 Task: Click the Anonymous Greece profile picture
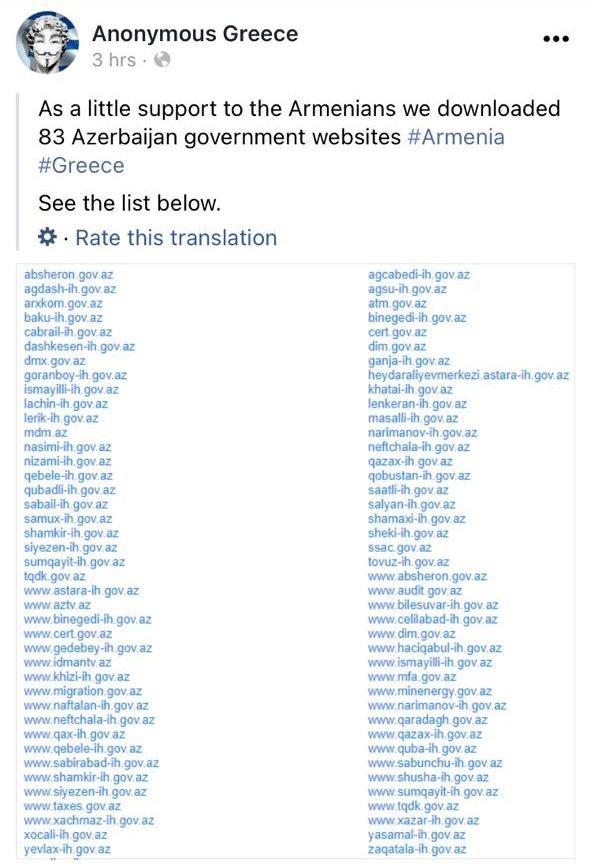tap(47, 44)
